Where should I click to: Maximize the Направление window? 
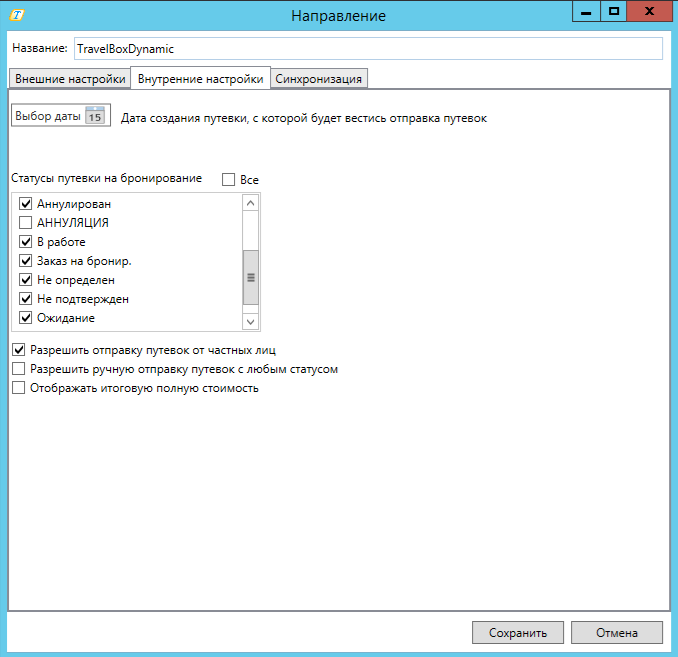point(614,11)
